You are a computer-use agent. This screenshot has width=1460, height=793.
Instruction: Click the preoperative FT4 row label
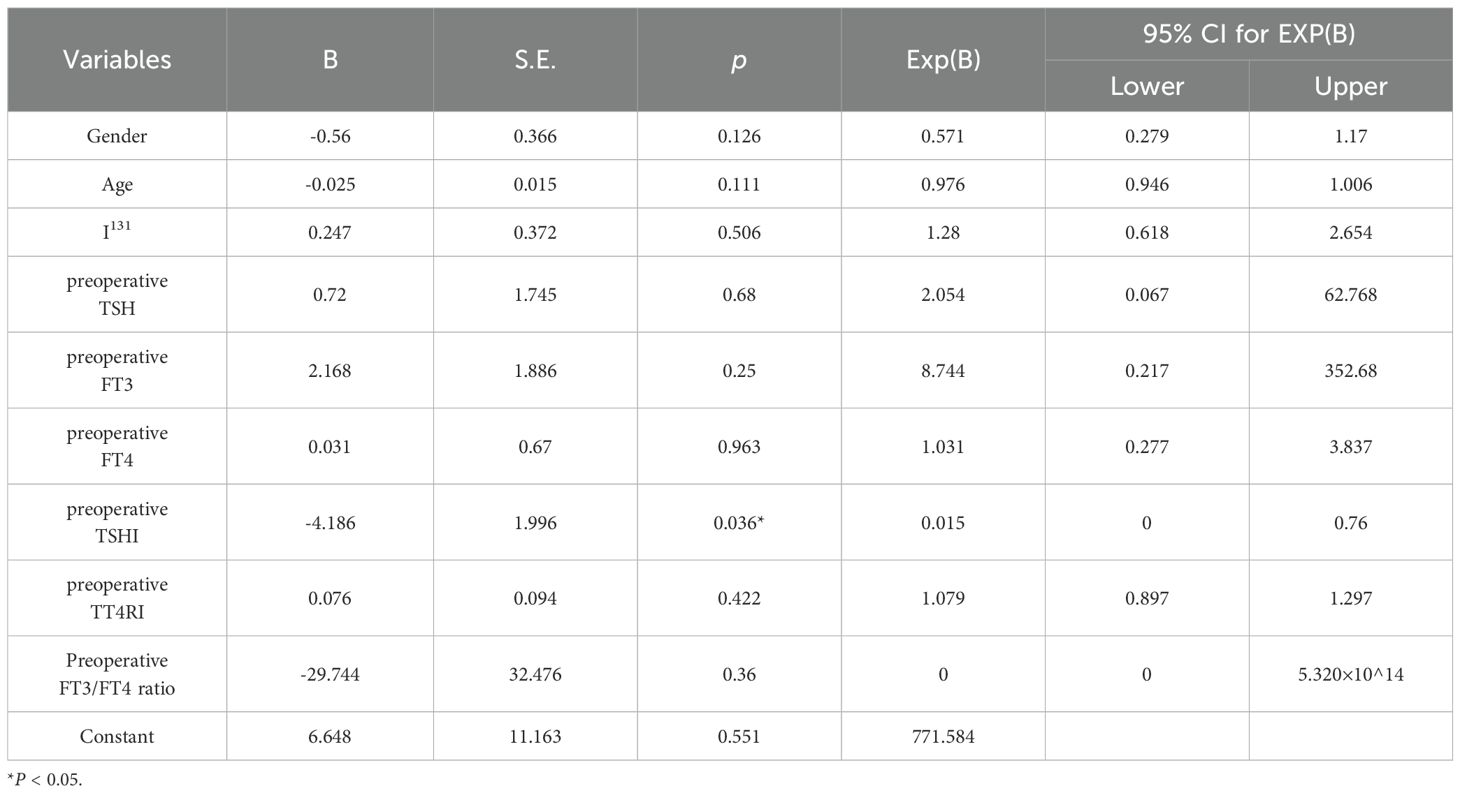pos(117,446)
